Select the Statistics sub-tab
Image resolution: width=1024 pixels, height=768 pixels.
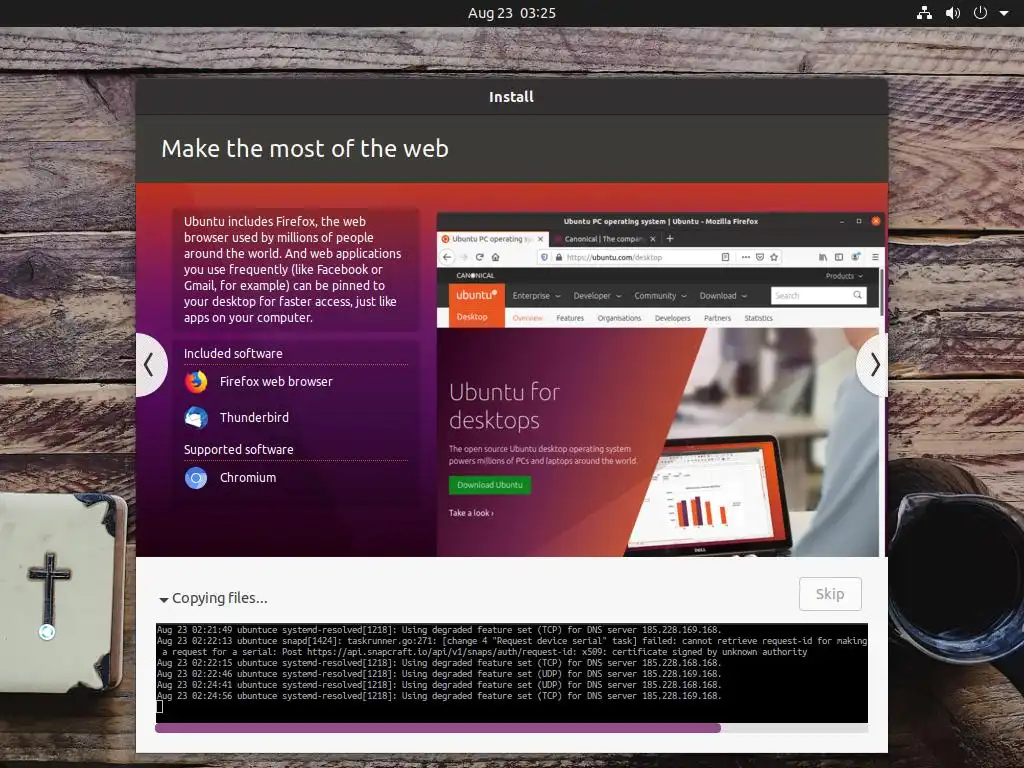pyautogui.click(x=758, y=318)
